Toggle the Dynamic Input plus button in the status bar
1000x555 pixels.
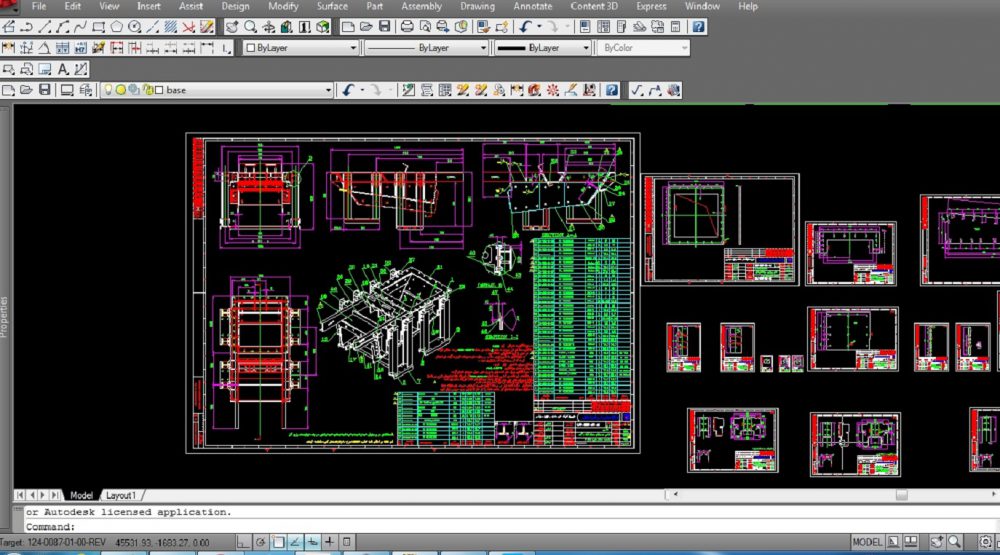[x=329, y=542]
